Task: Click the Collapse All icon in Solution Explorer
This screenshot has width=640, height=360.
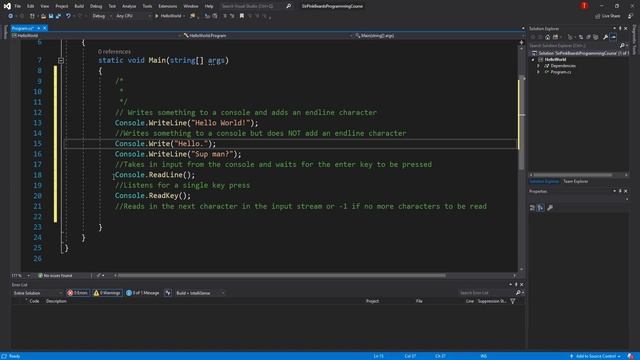Action: [588, 37]
